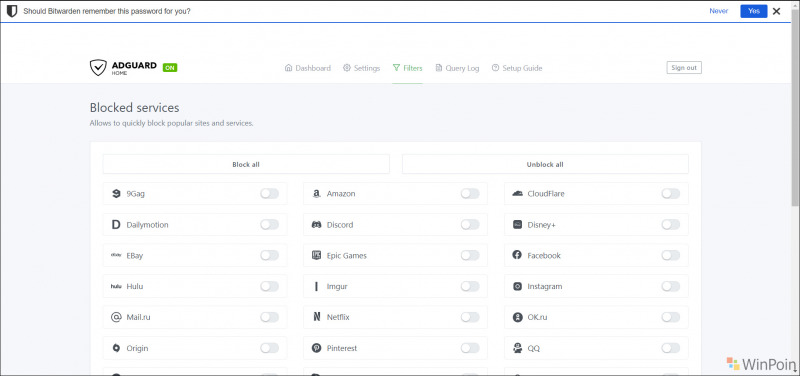800x376 pixels.
Task: Click the CloudFlare cloud icon
Action: click(517, 194)
